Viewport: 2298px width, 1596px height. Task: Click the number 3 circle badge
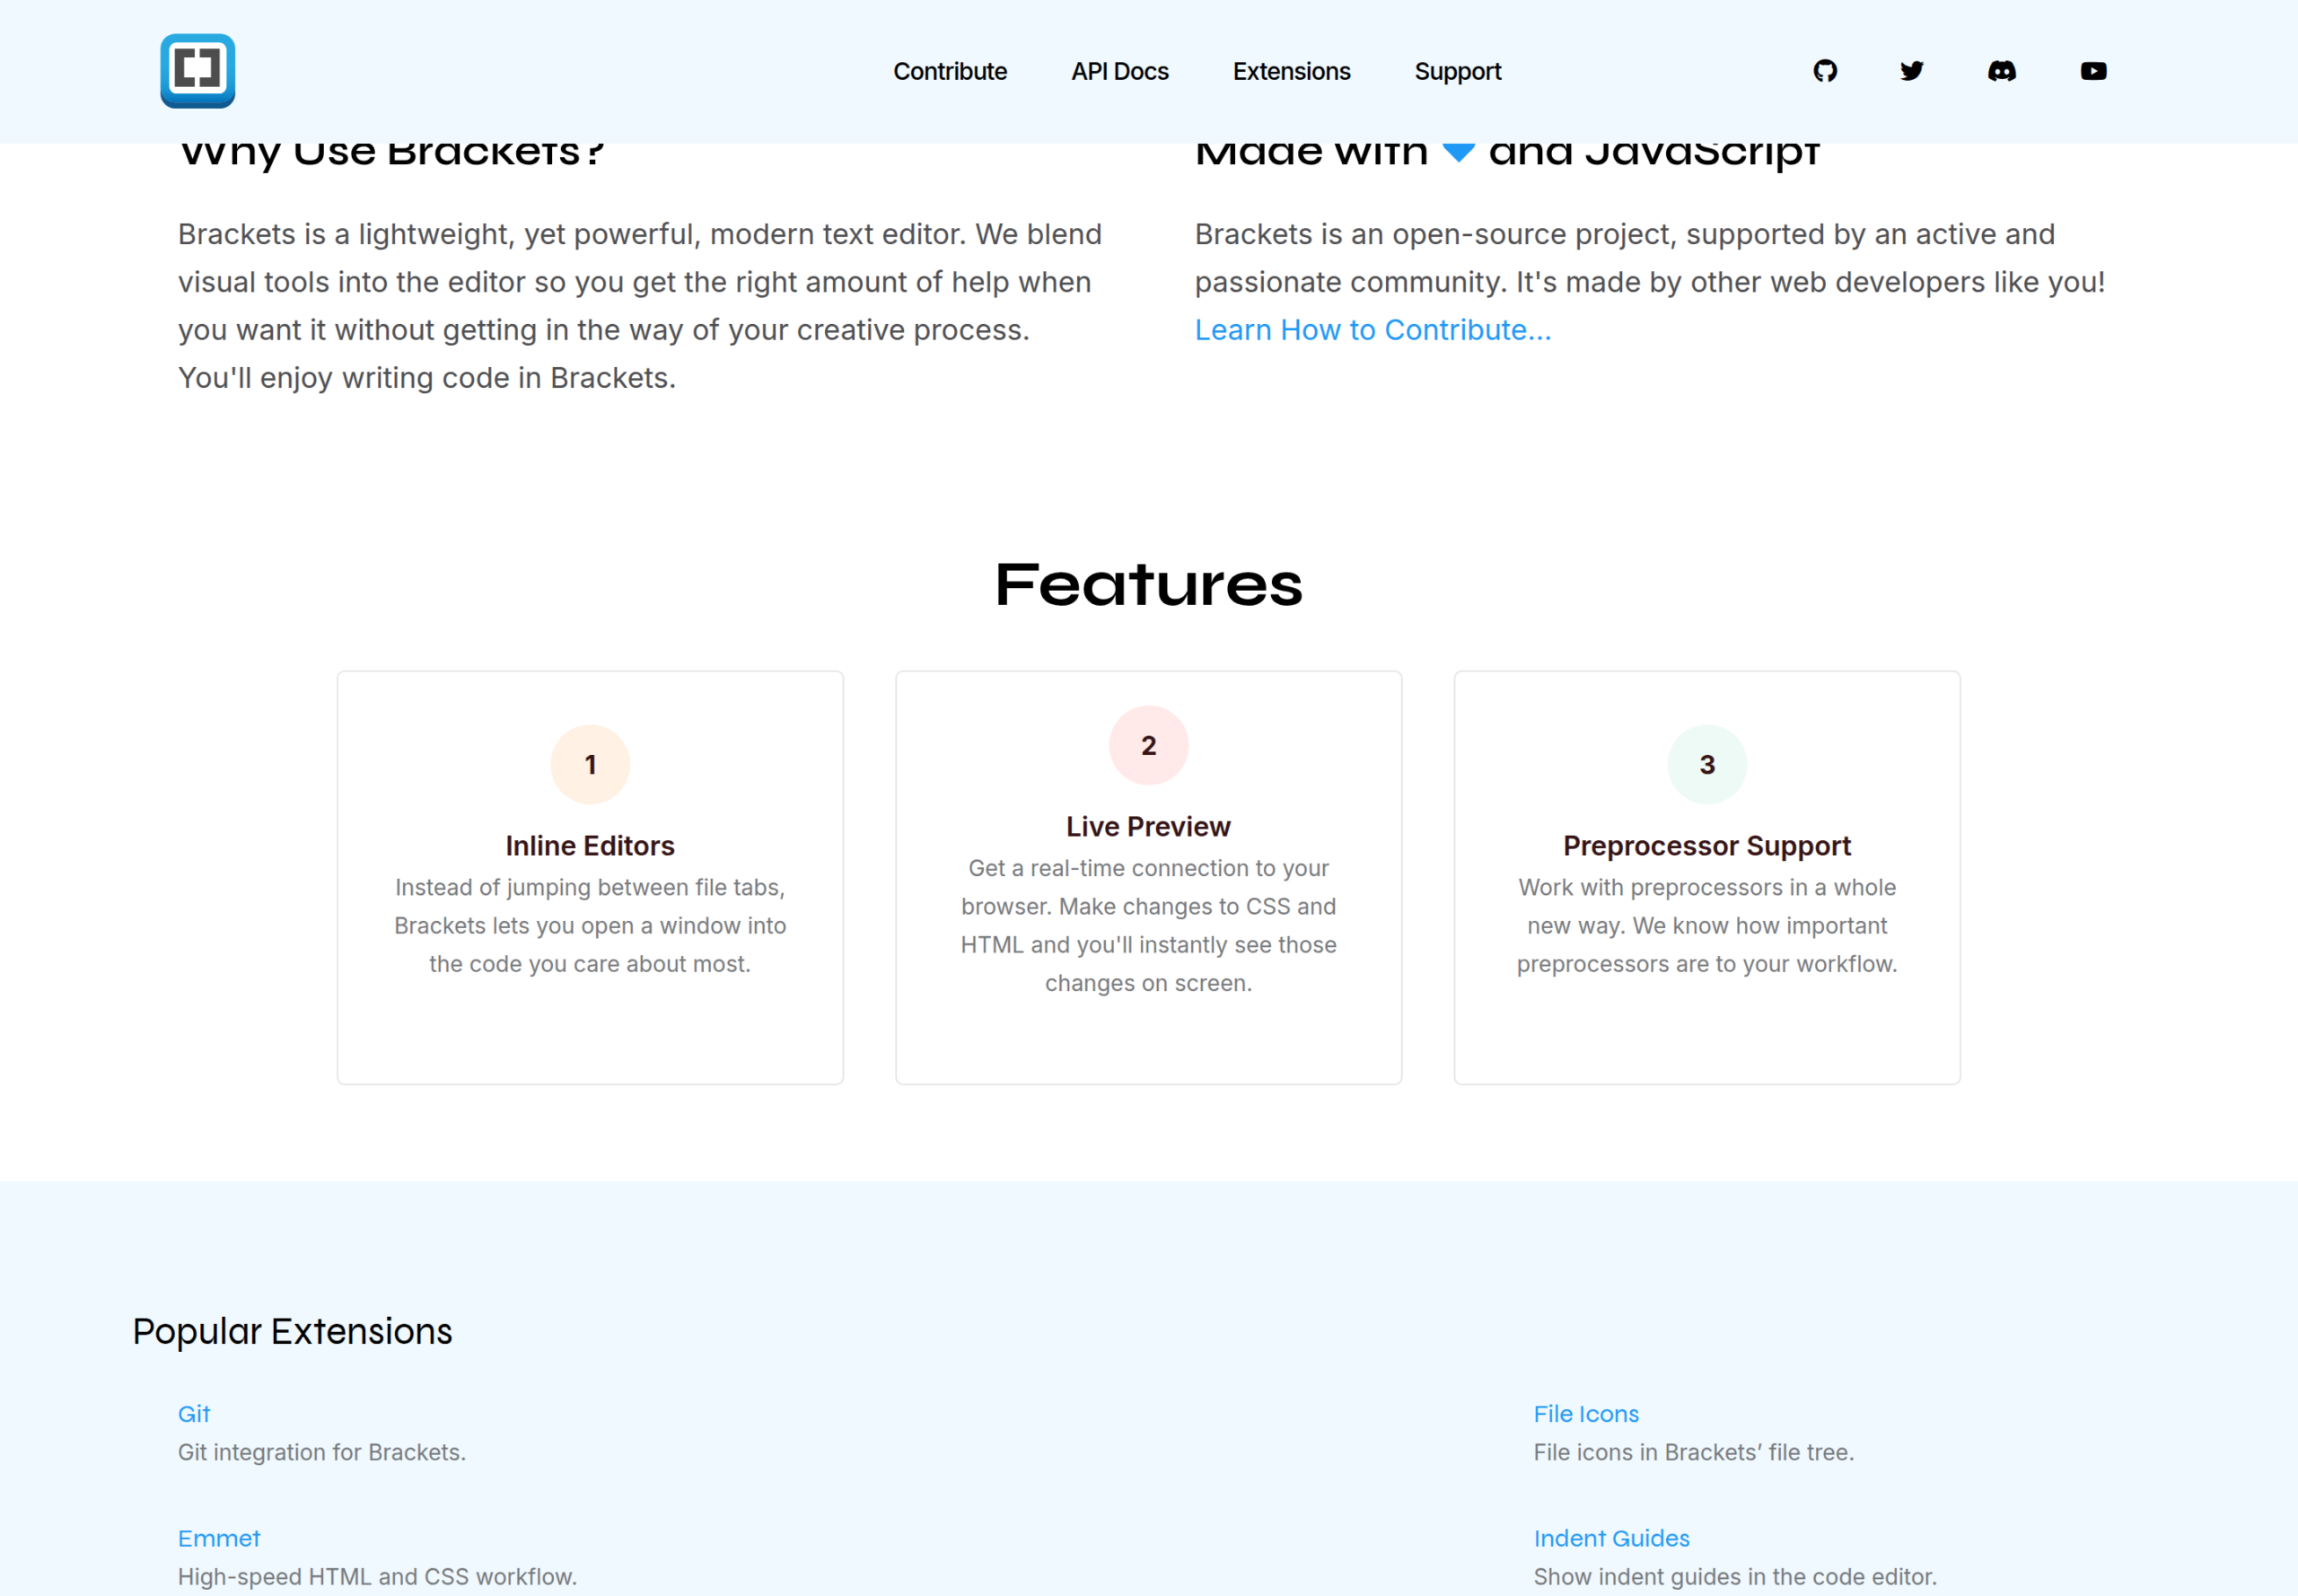[x=1706, y=765]
